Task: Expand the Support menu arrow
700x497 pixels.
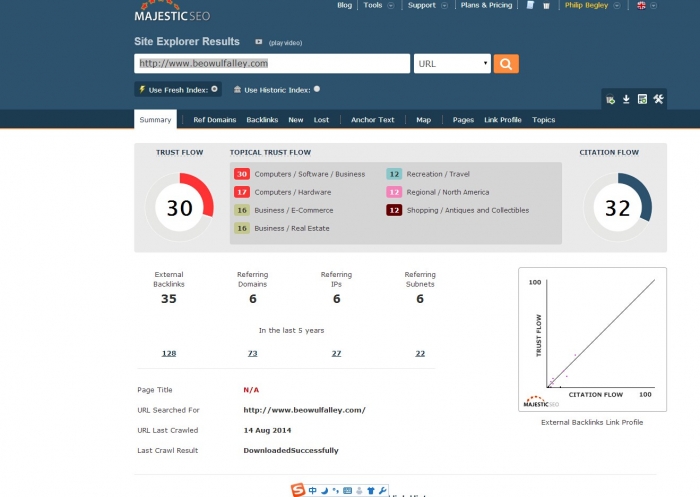Action: click(x=444, y=6)
